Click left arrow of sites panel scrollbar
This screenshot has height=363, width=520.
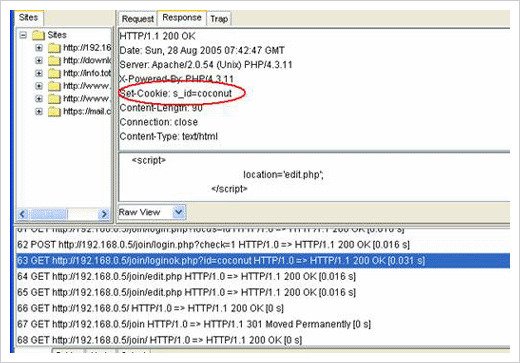click(23, 214)
